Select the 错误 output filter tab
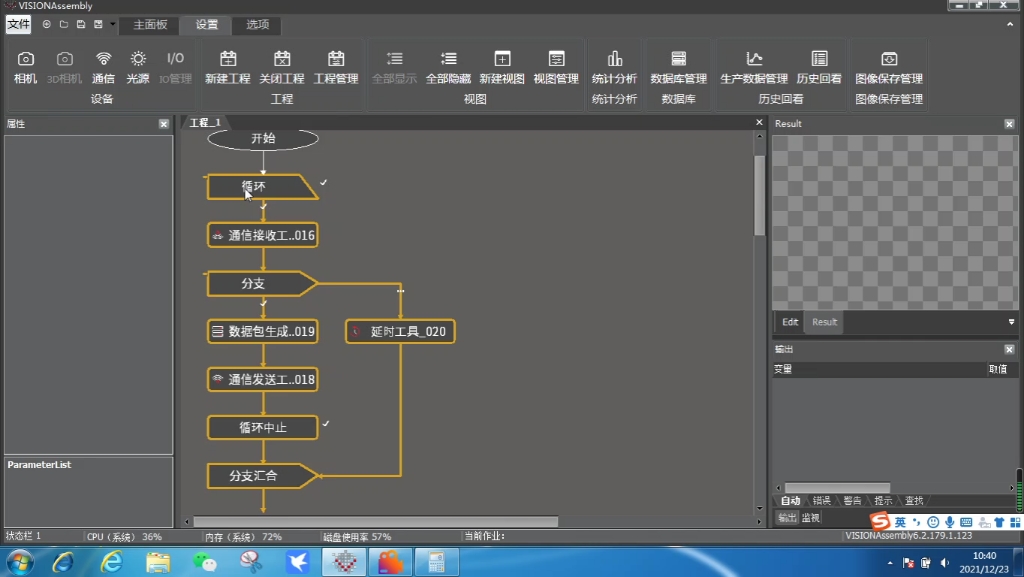This screenshot has width=1024, height=577. click(822, 501)
